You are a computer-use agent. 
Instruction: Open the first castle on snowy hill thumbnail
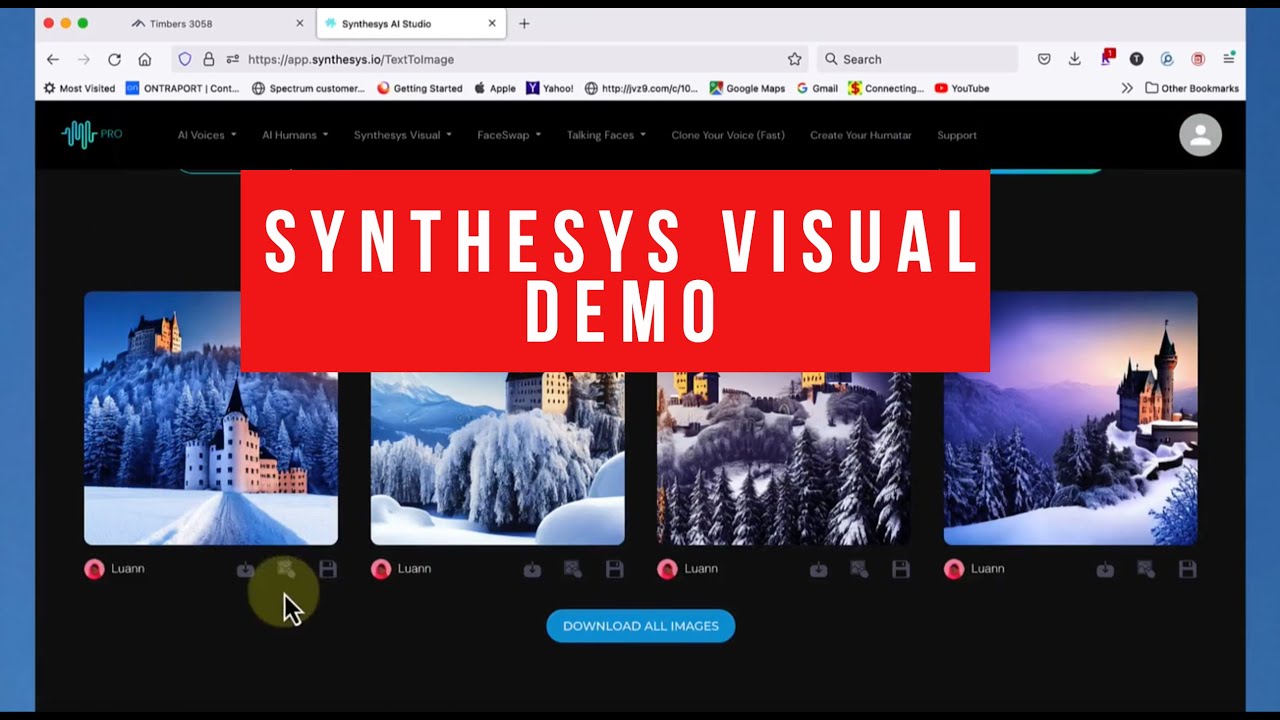click(211, 418)
